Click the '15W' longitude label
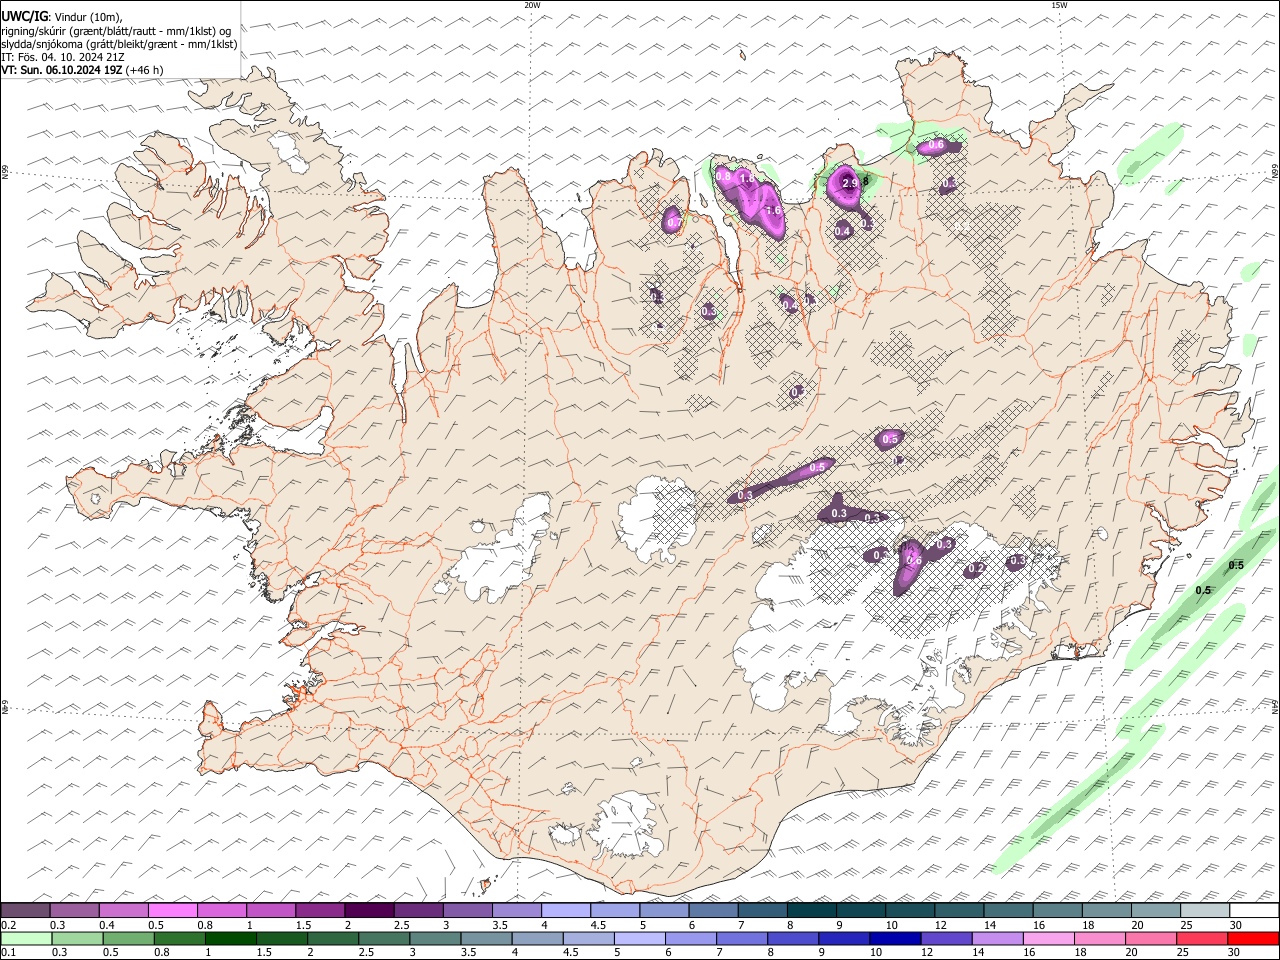The height and width of the screenshot is (960, 1280). 1059,5
